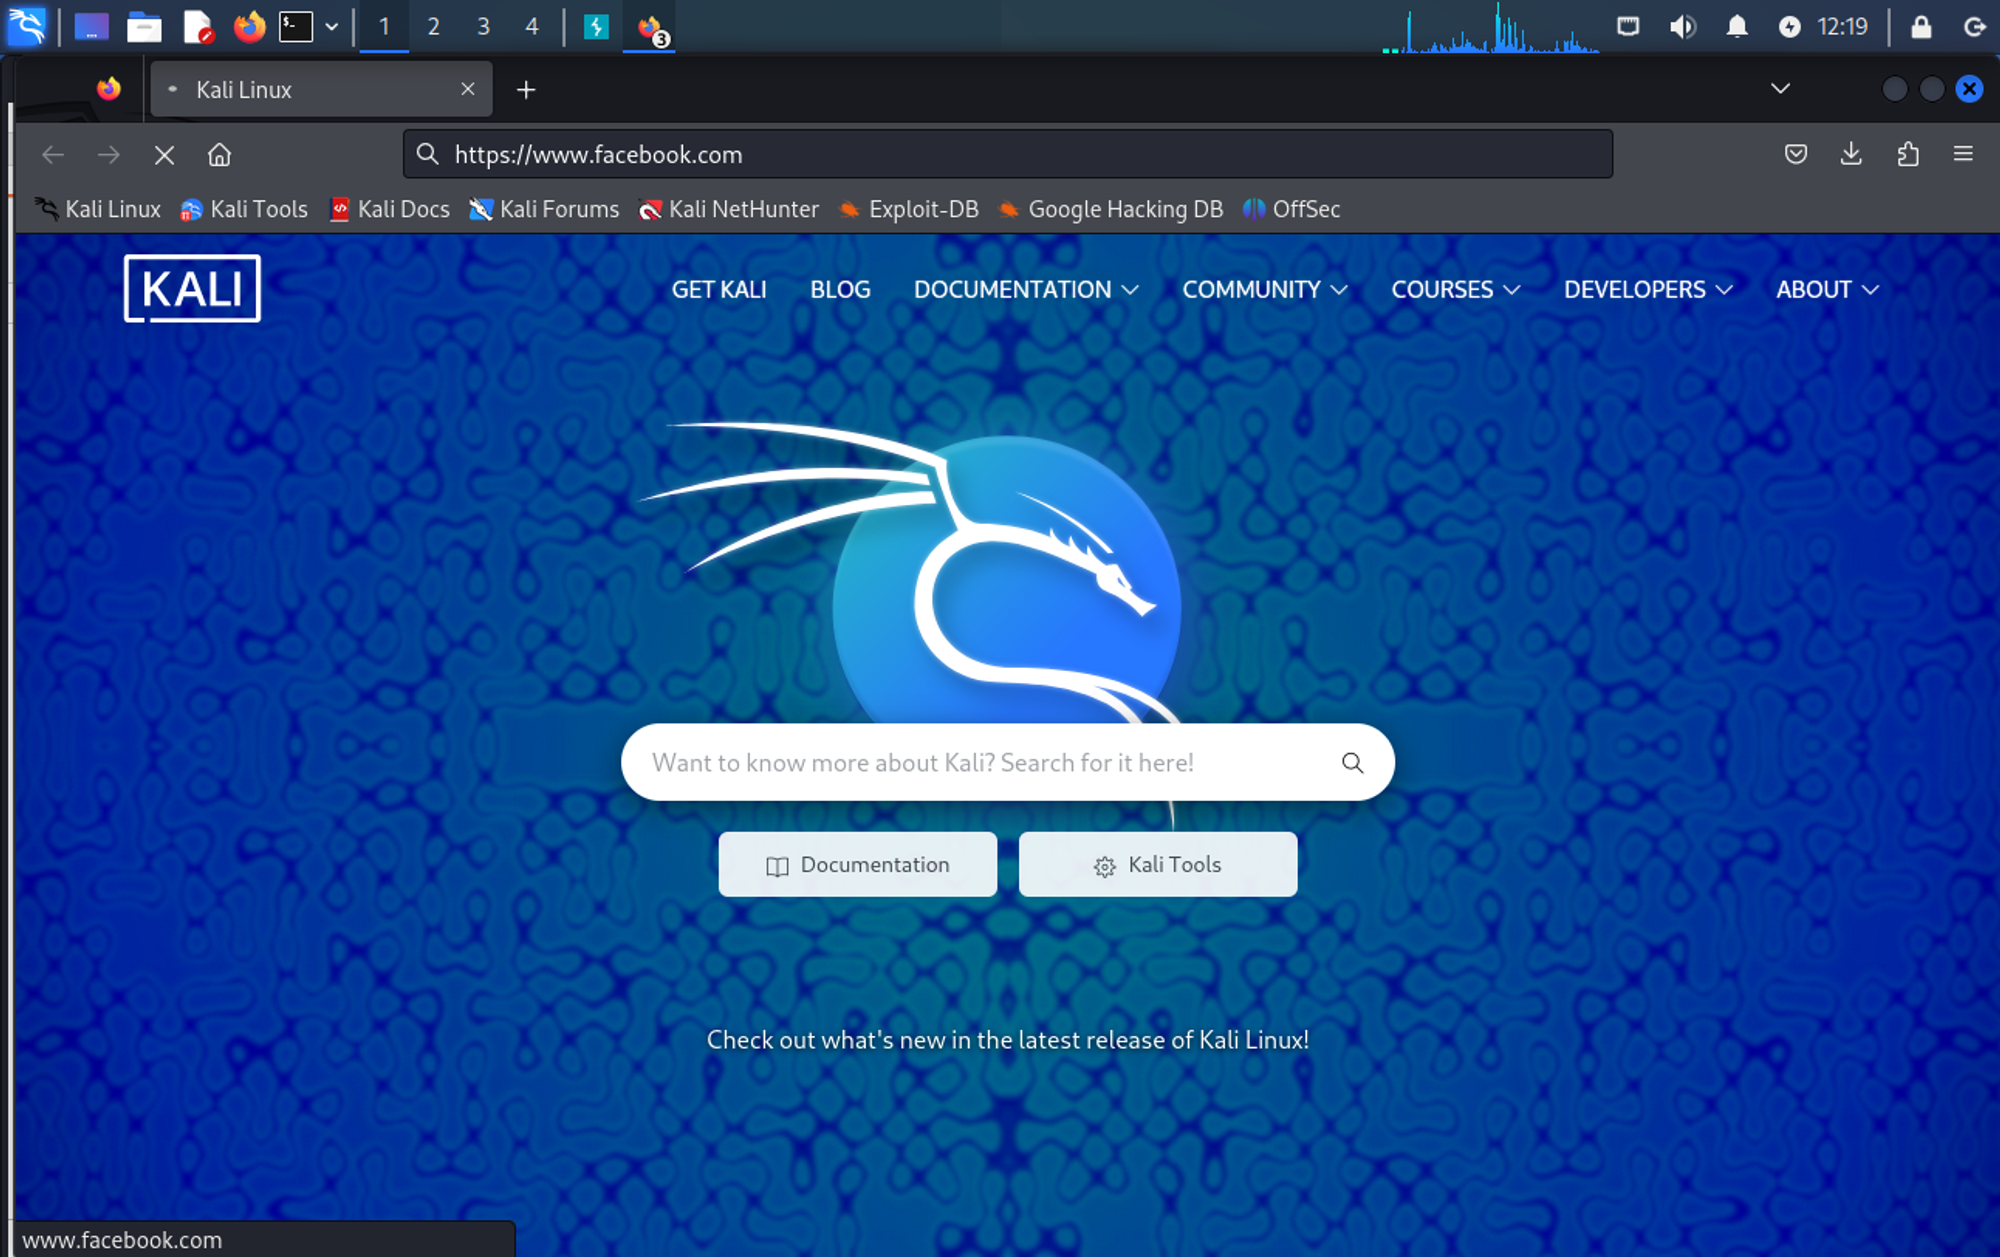
Task: Open the power manager tray icon
Action: (1789, 26)
